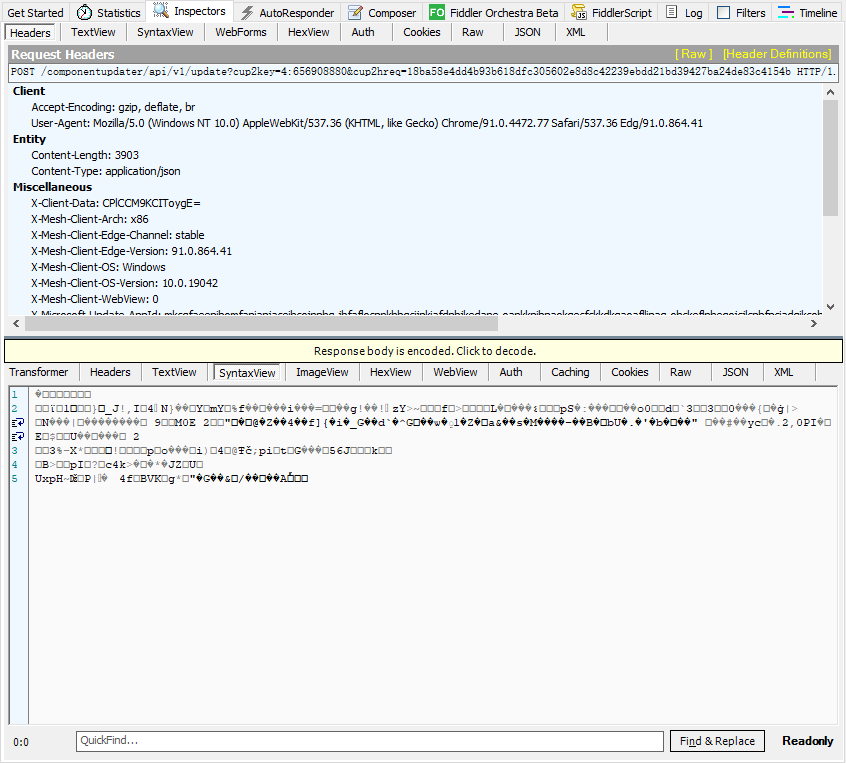Select the Content-Type: application/json row
Viewport: 846px width, 763px height.
click(106, 172)
